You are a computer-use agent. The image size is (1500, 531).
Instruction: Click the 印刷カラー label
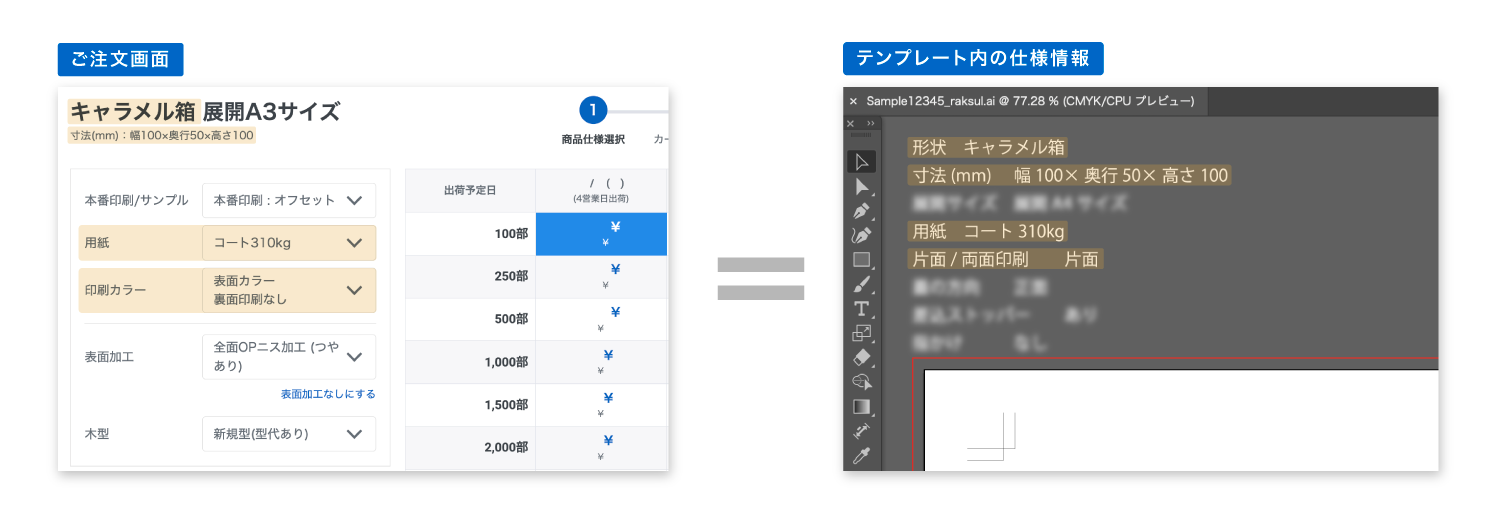click(x=116, y=291)
